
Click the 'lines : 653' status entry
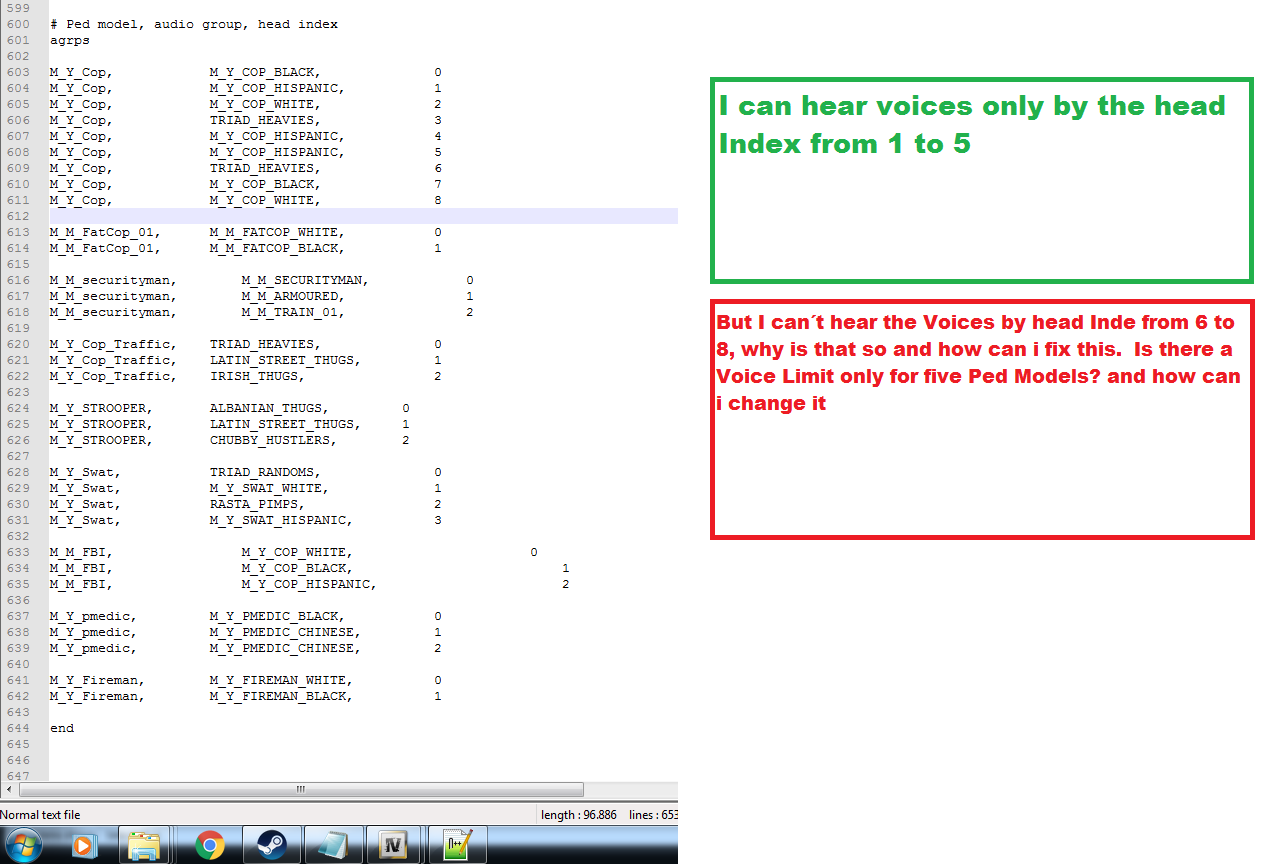click(x=652, y=815)
